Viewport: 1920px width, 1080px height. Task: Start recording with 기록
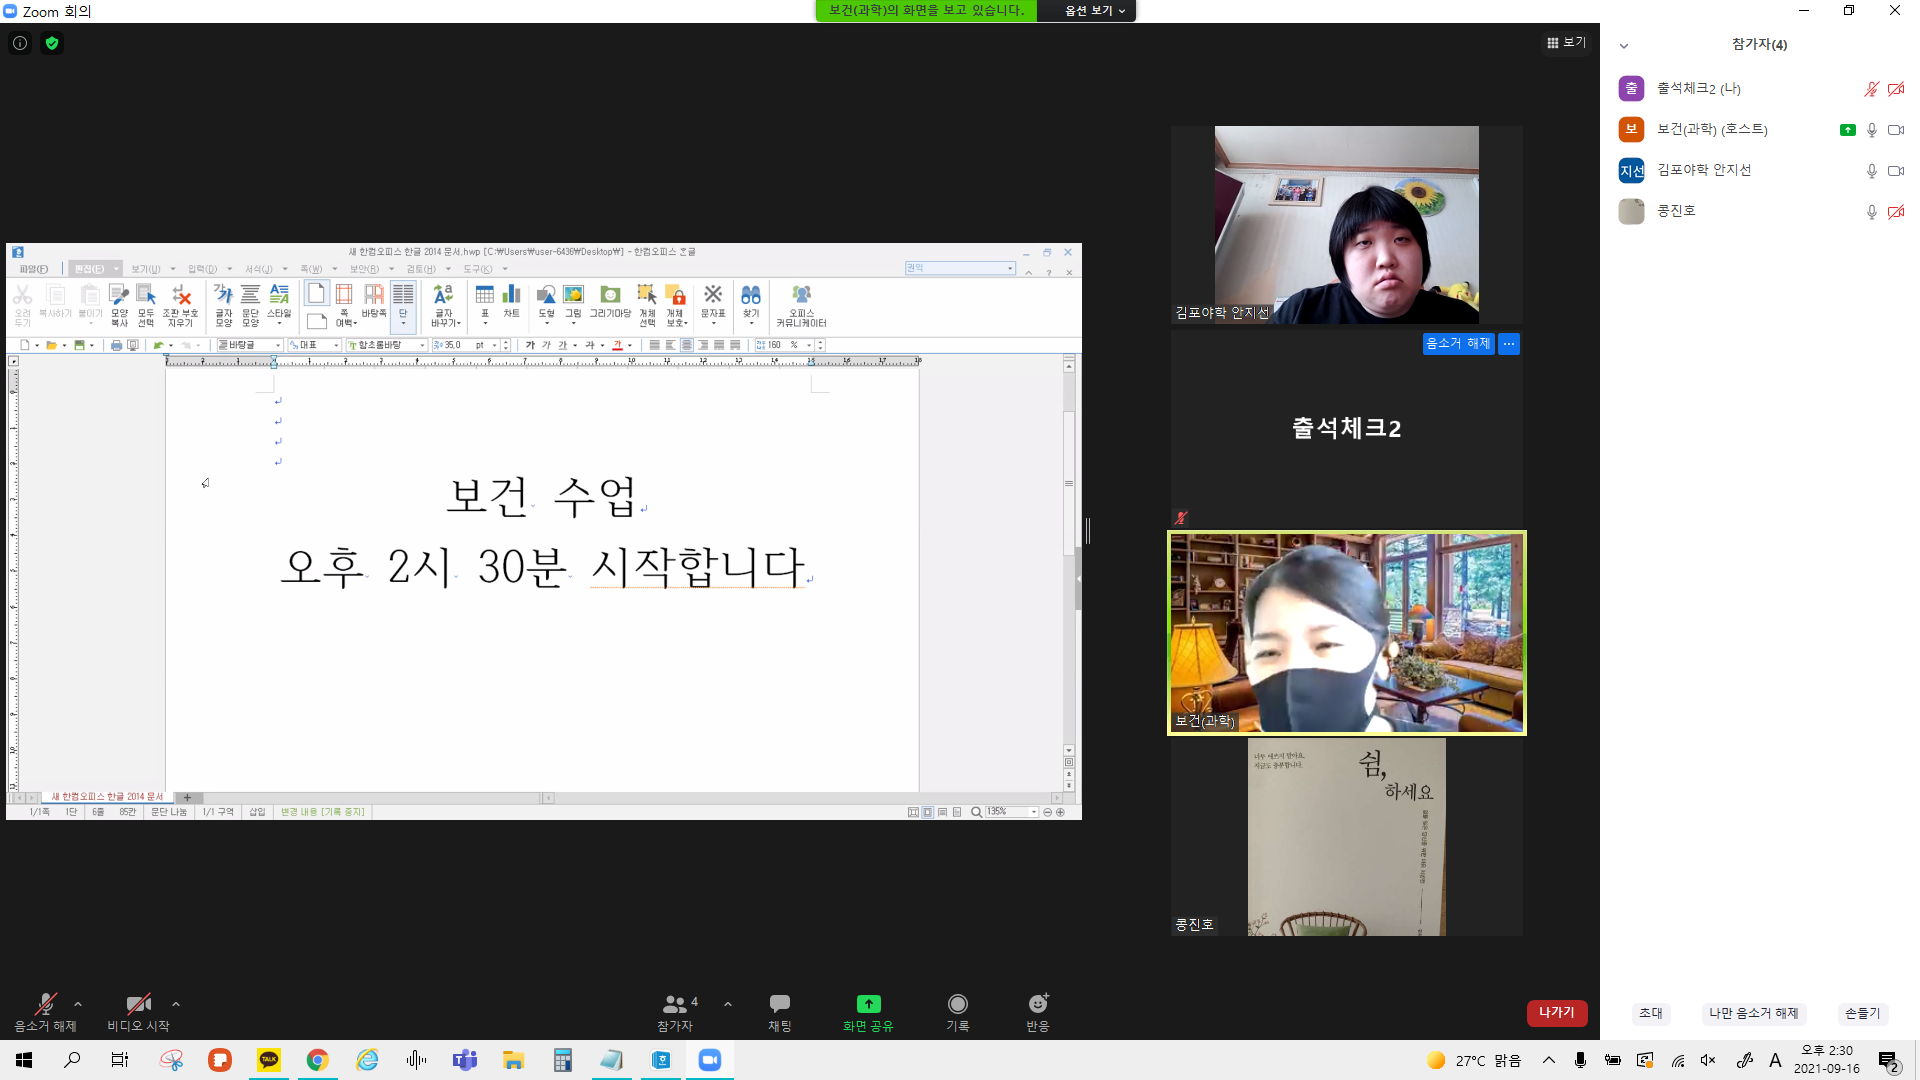coord(958,1012)
